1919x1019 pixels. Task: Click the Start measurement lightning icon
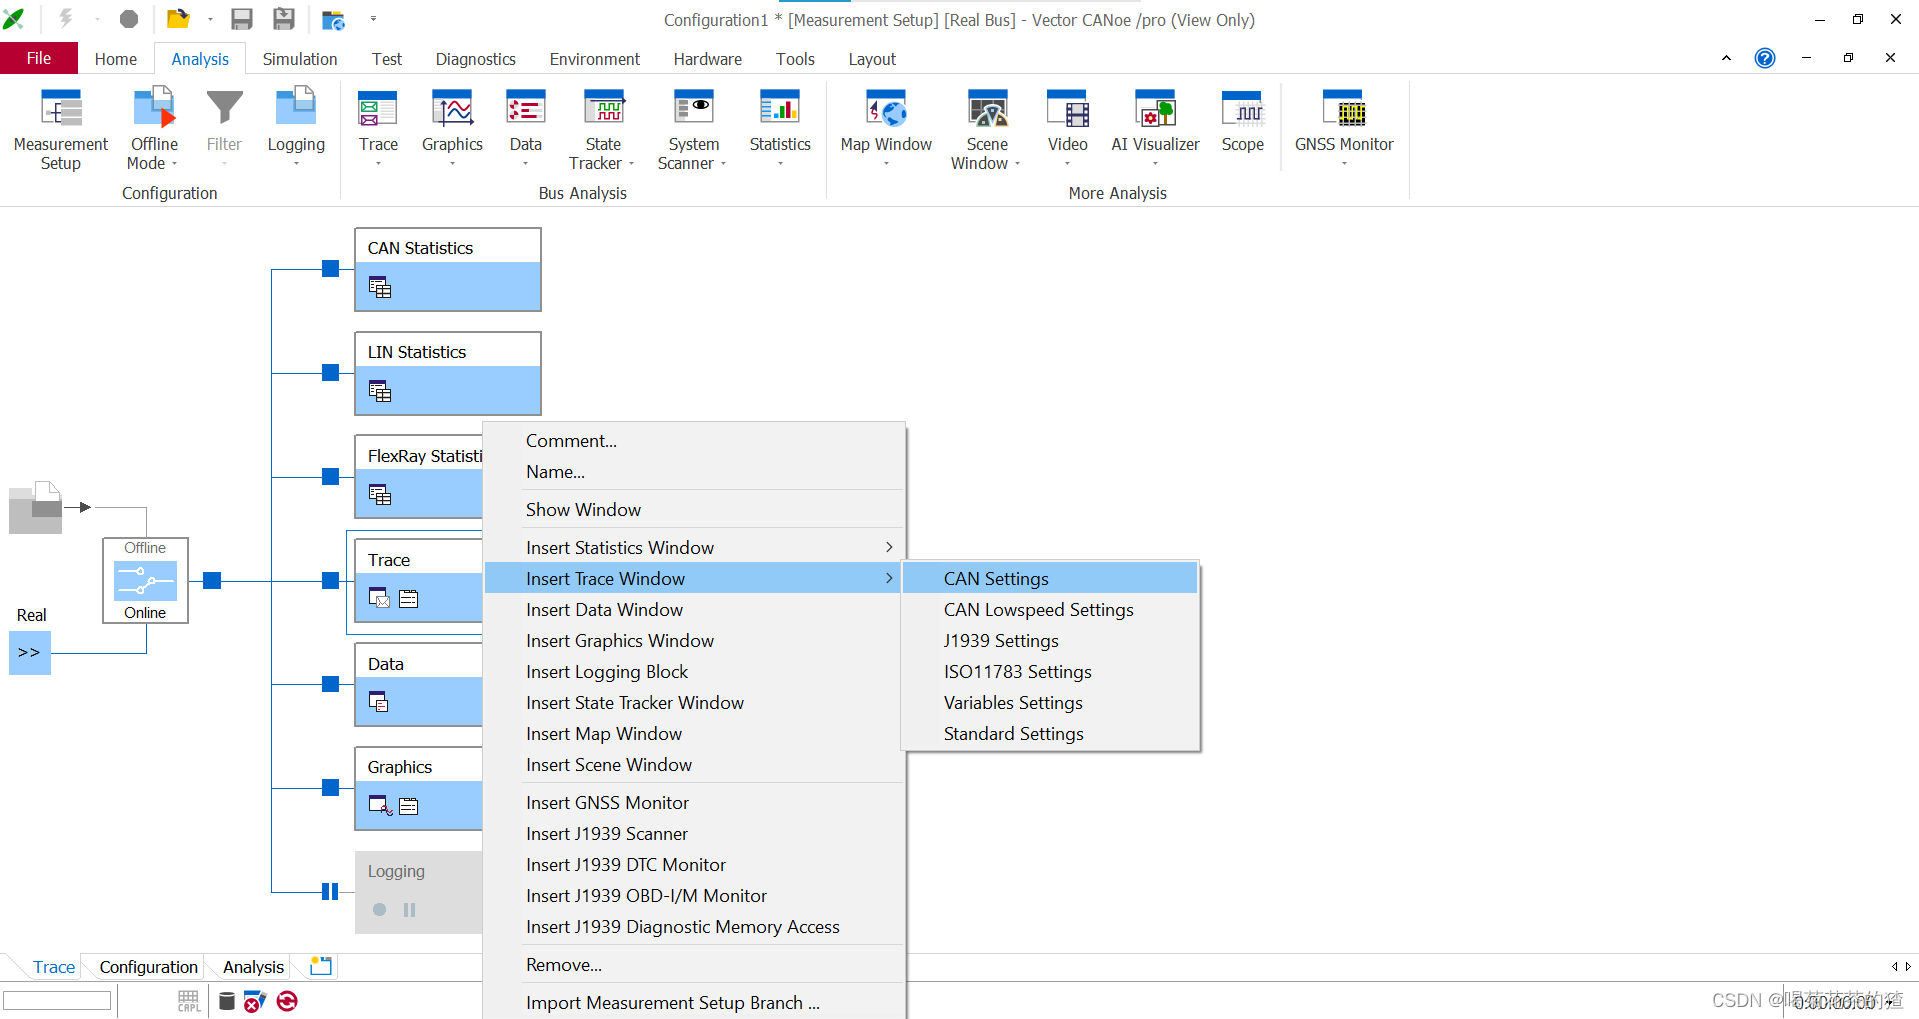point(66,18)
